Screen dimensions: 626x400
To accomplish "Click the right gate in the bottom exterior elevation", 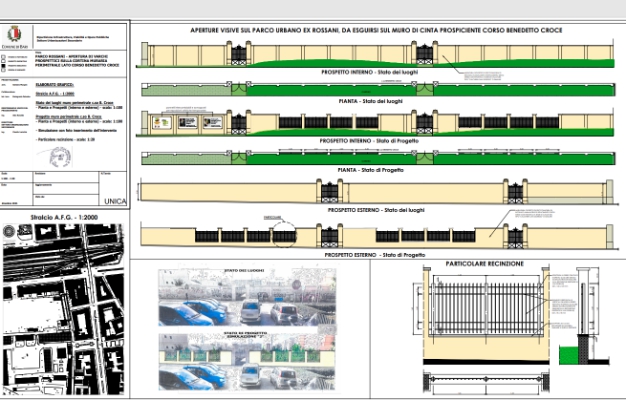I will (518, 236).
